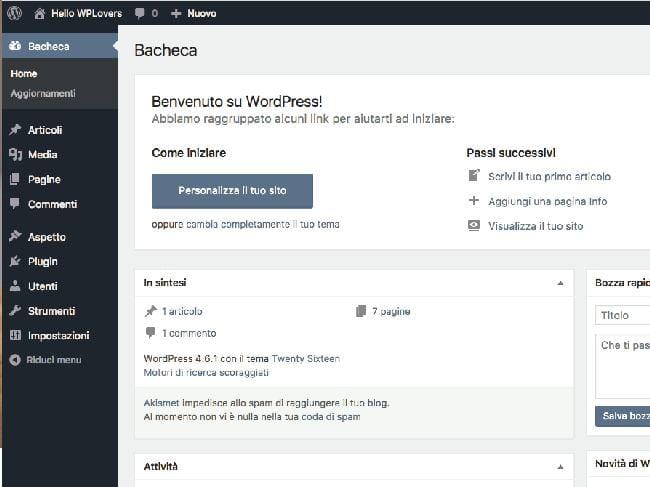
Task: Open the comments bubble icon in the admin bar
Action: [140, 13]
